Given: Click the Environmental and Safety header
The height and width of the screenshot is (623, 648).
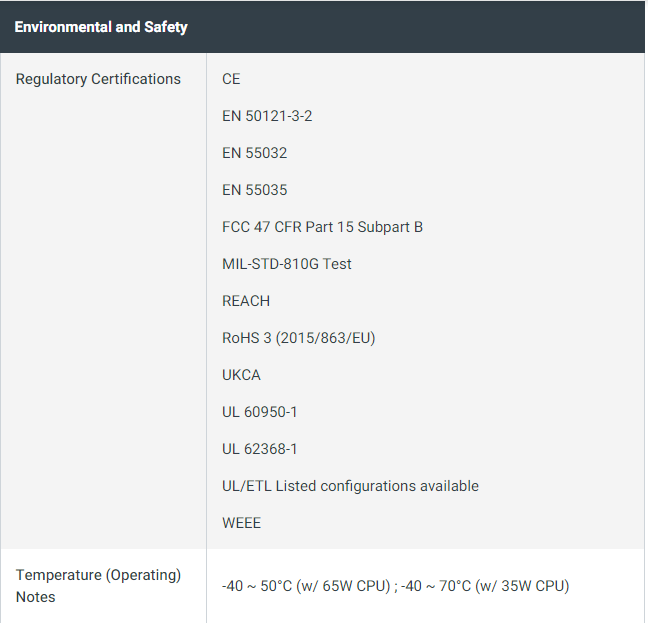Looking at the screenshot, I should [101, 27].
